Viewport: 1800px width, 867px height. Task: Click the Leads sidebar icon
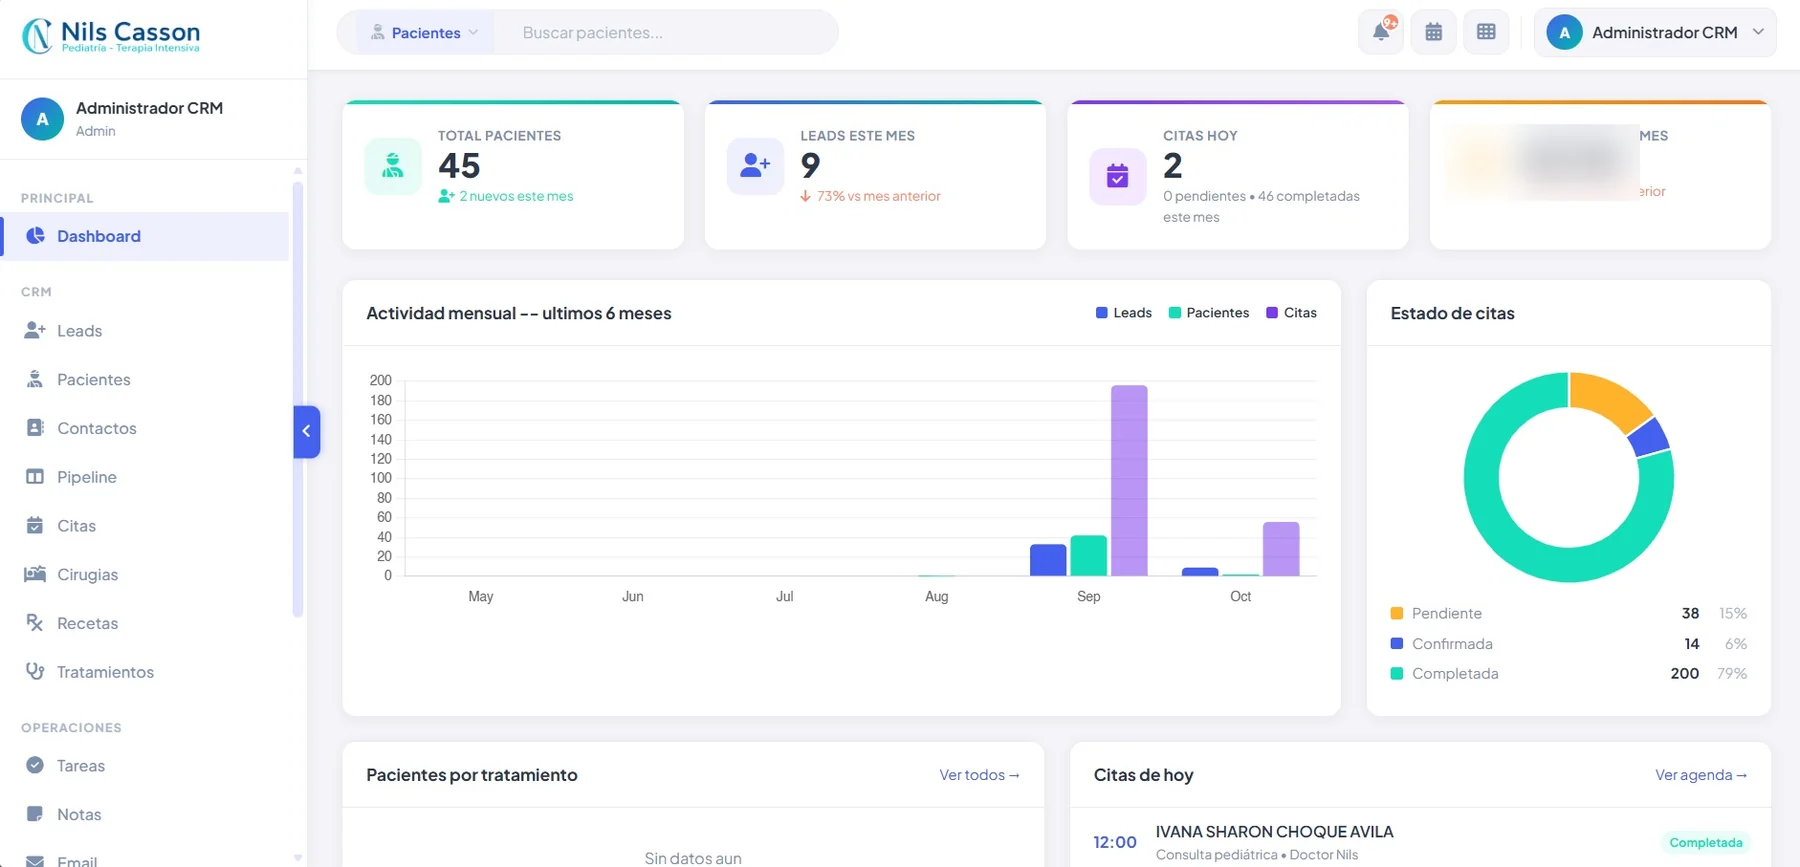35,330
